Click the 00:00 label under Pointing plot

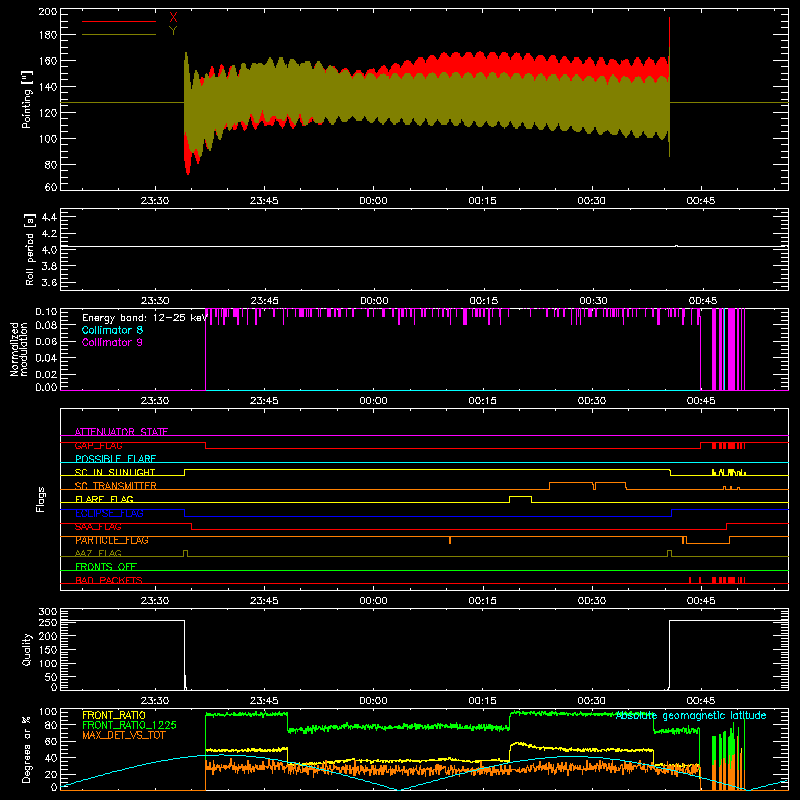(x=373, y=201)
